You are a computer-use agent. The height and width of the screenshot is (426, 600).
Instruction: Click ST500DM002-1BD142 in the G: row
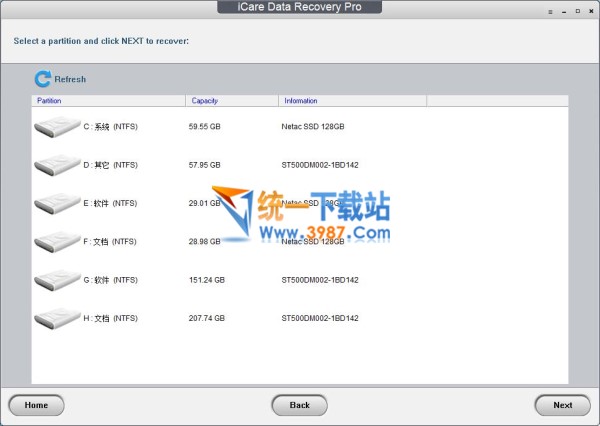pos(320,280)
